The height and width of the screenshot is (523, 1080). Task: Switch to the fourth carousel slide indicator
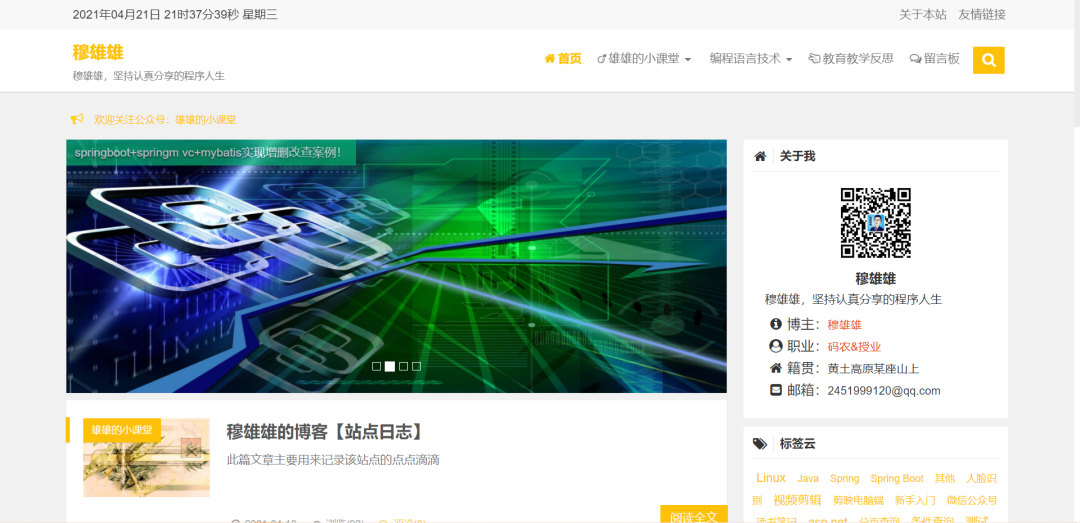click(x=417, y=367)
